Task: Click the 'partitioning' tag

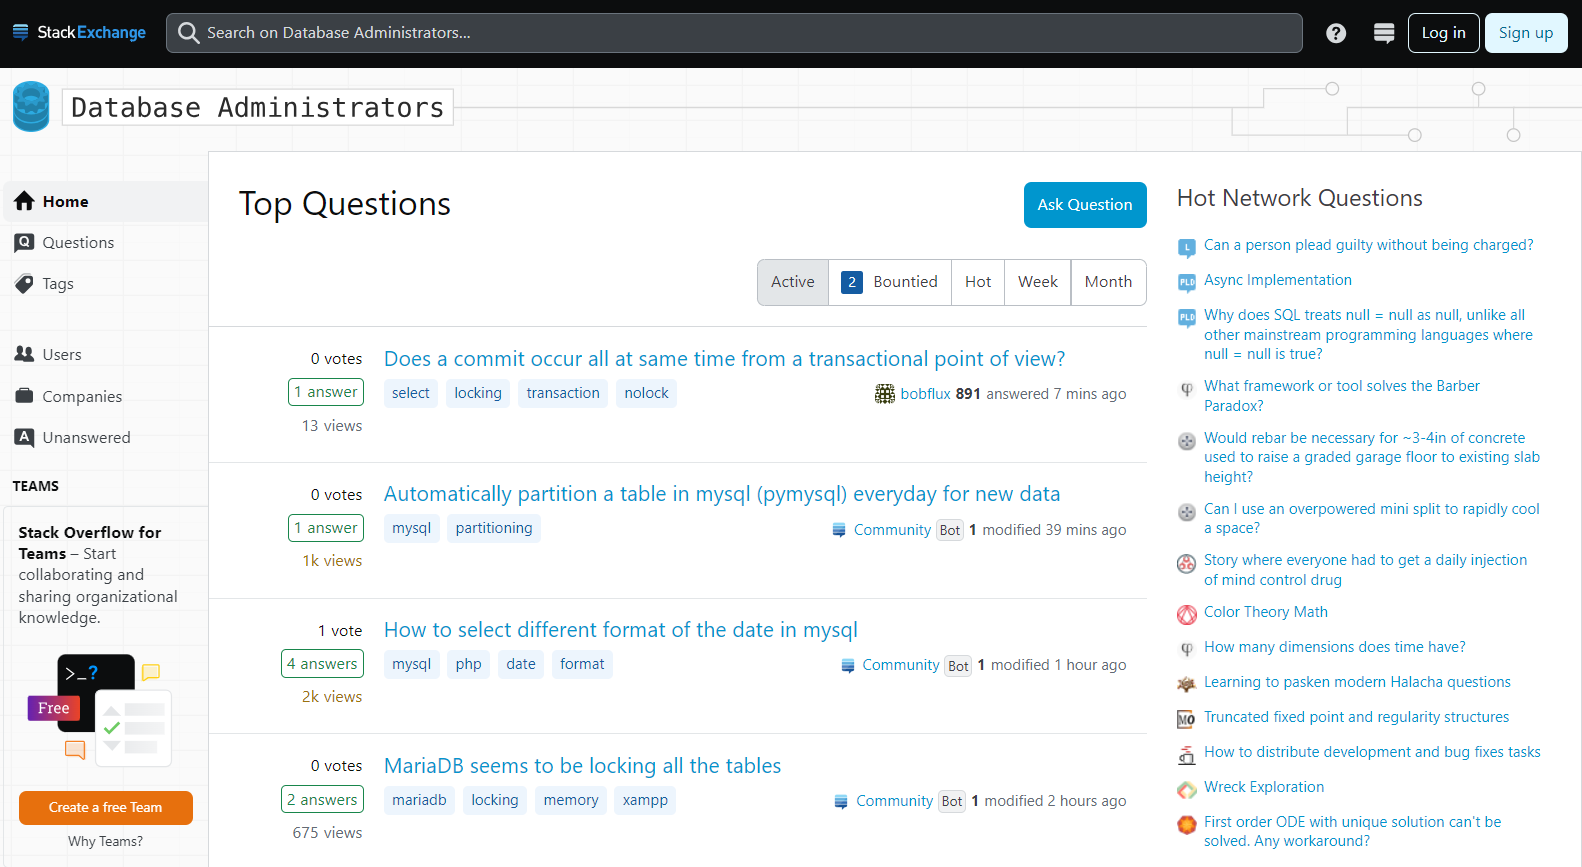Action: 494,528
